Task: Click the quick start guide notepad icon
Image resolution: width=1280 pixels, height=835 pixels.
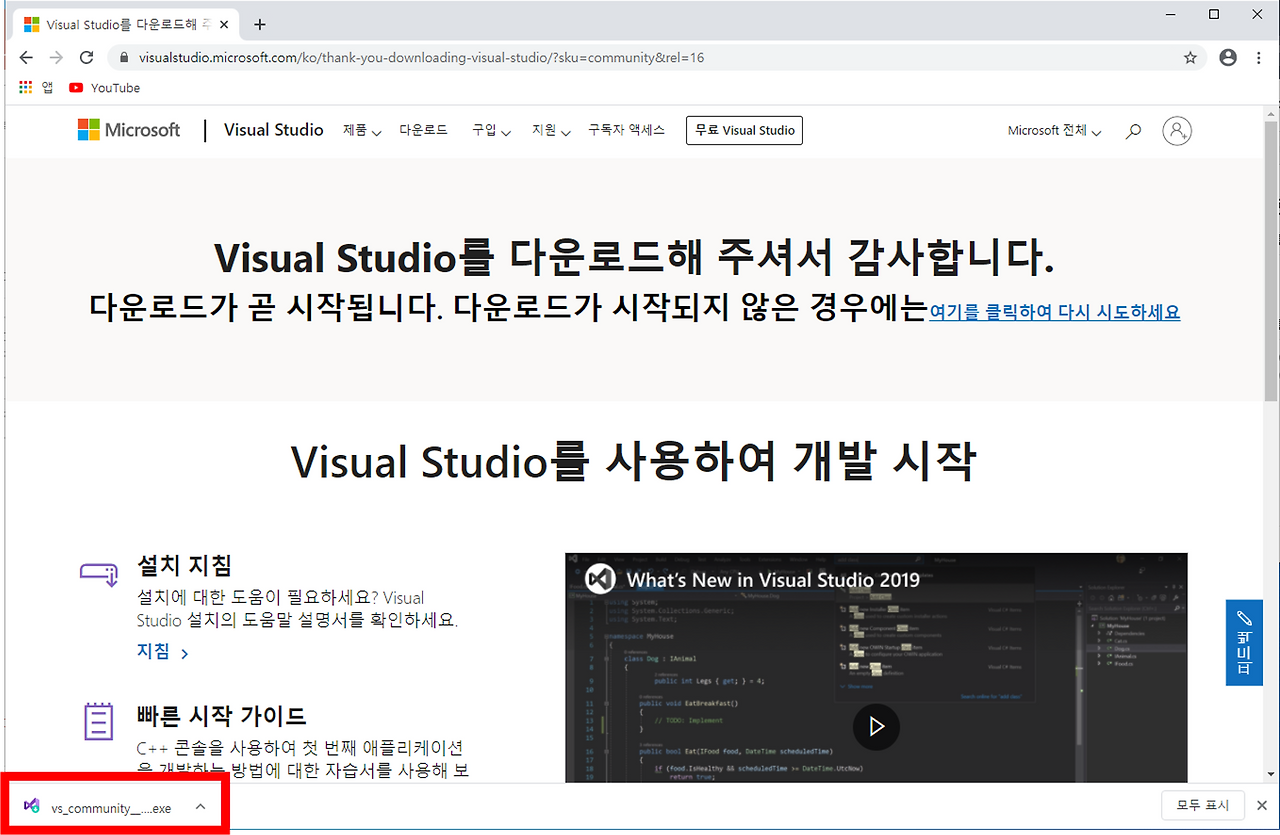Action: [x=98, y=720]
